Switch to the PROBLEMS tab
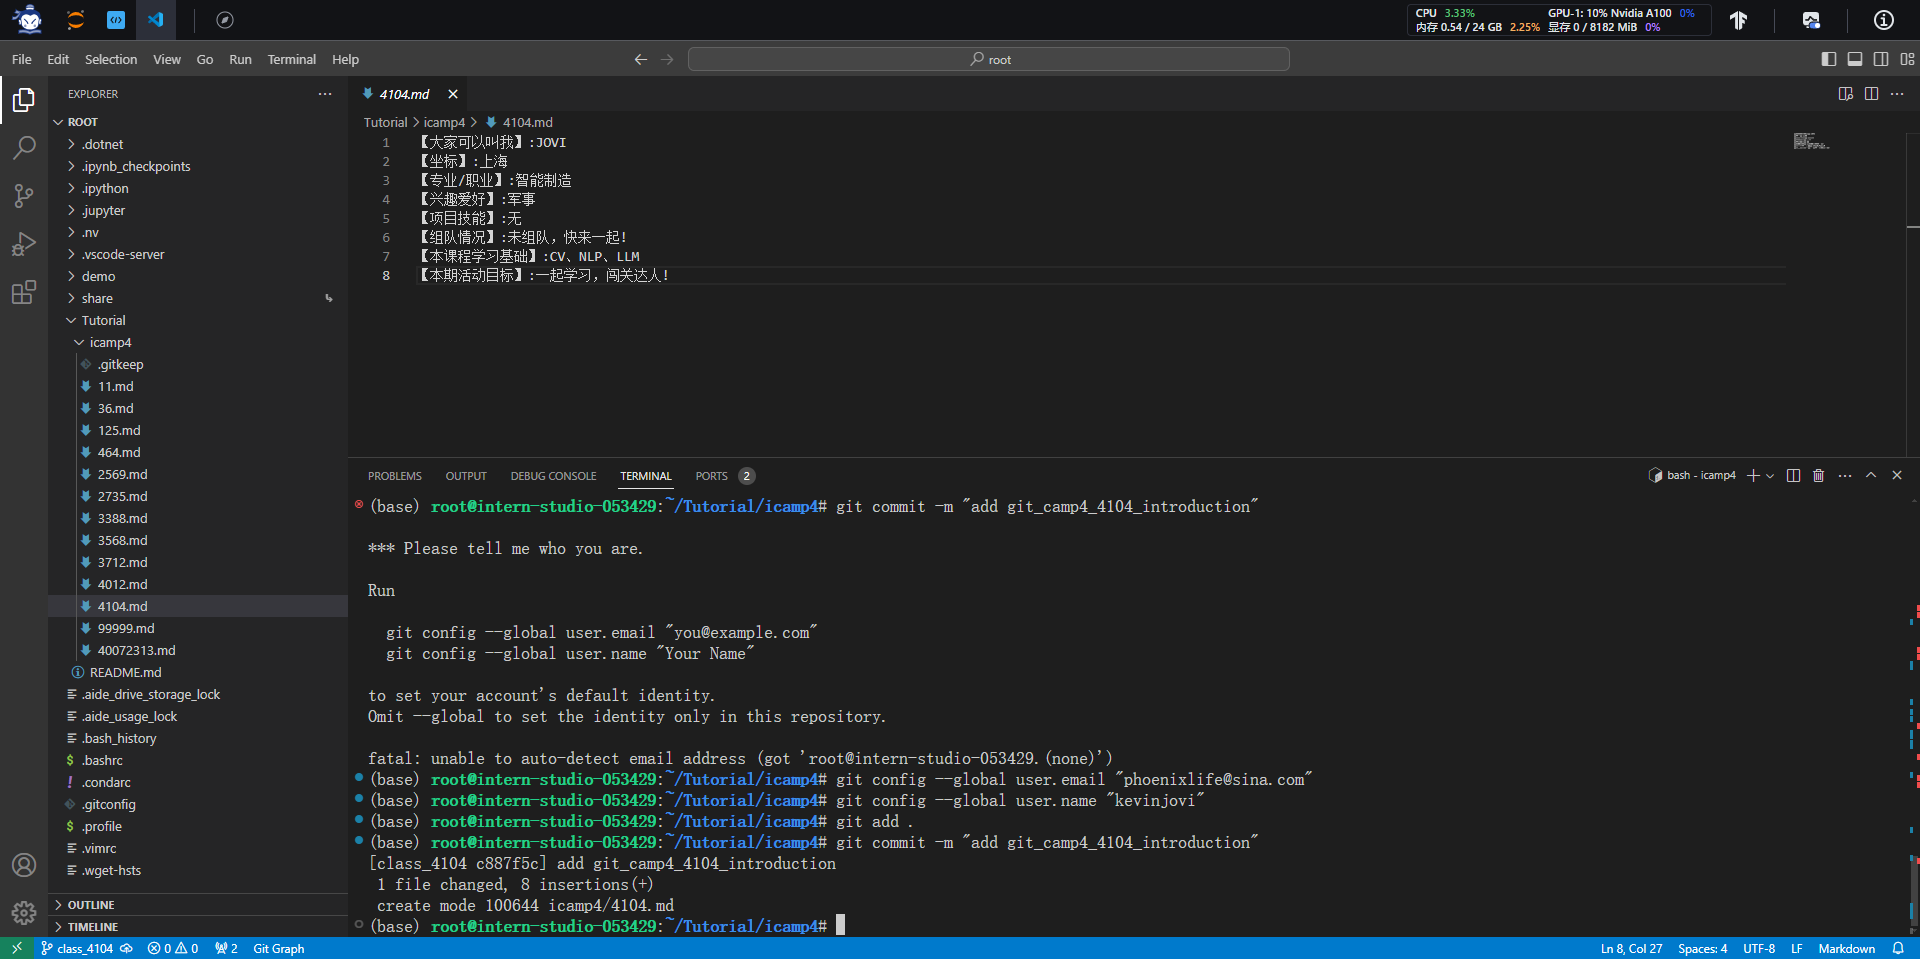 point(394,476)
